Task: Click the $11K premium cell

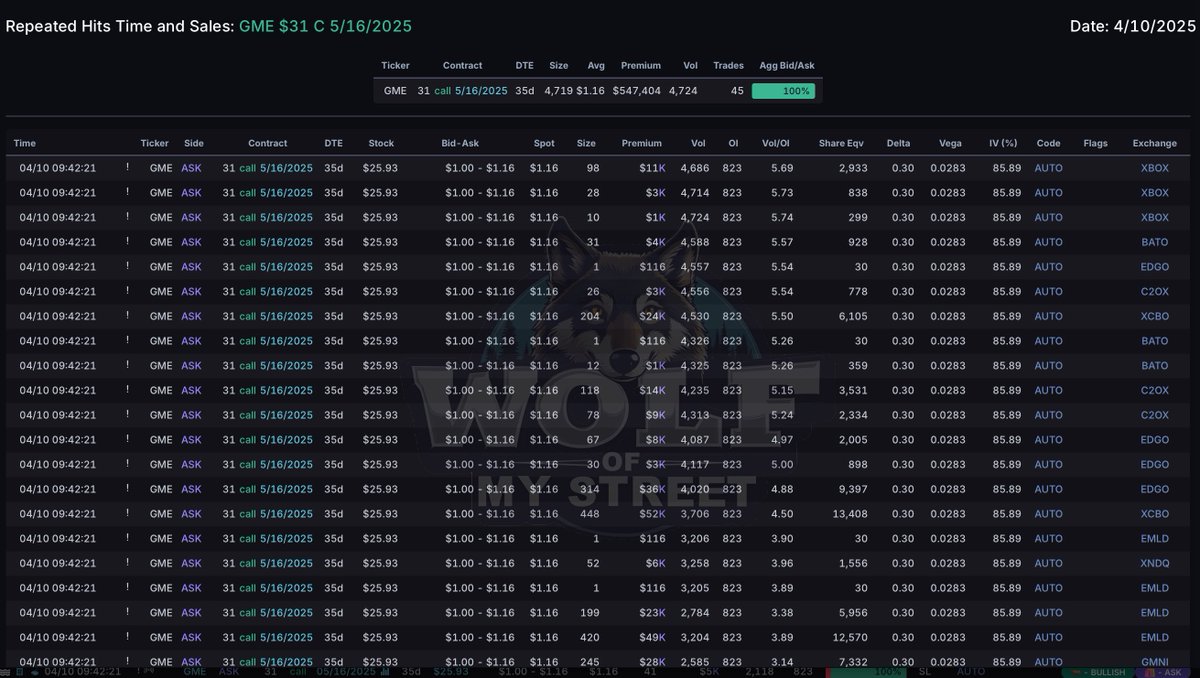Action: click(x=653, y=167)
